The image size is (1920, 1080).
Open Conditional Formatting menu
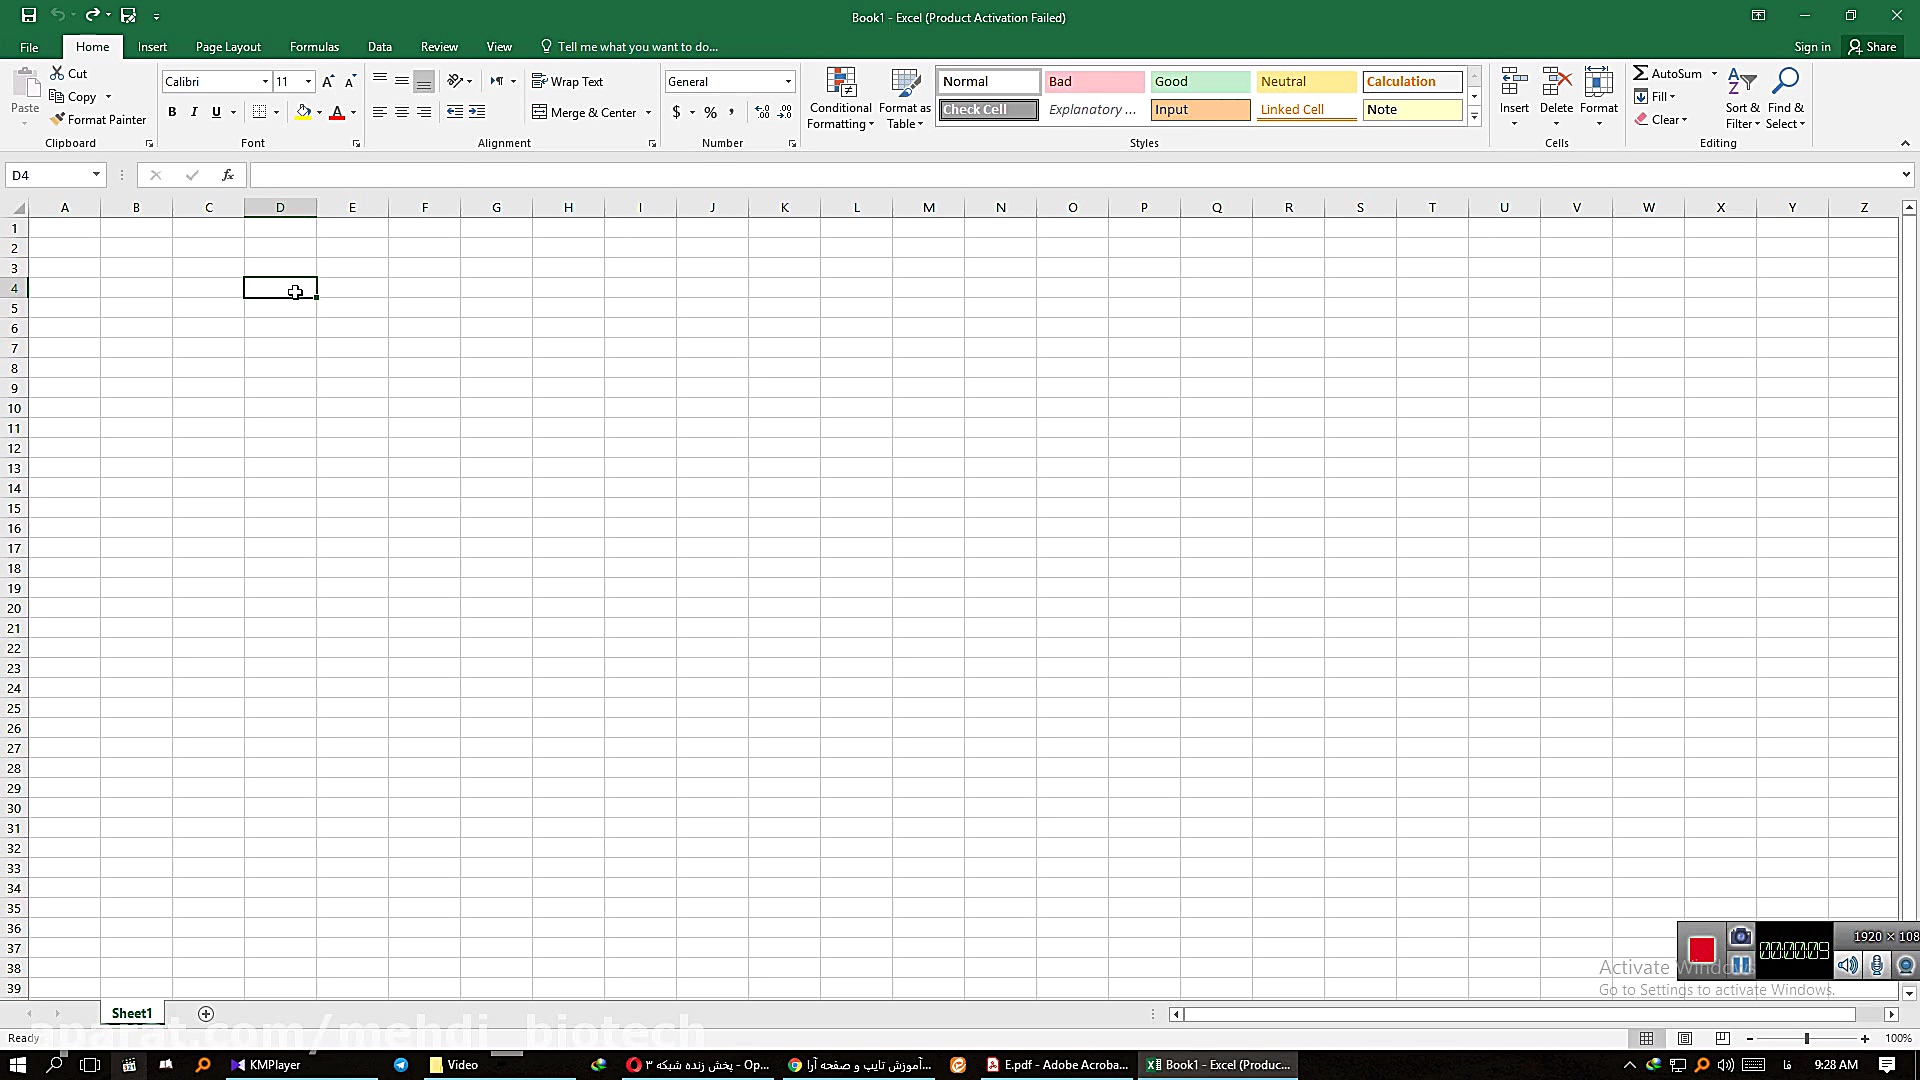point(841,98)
